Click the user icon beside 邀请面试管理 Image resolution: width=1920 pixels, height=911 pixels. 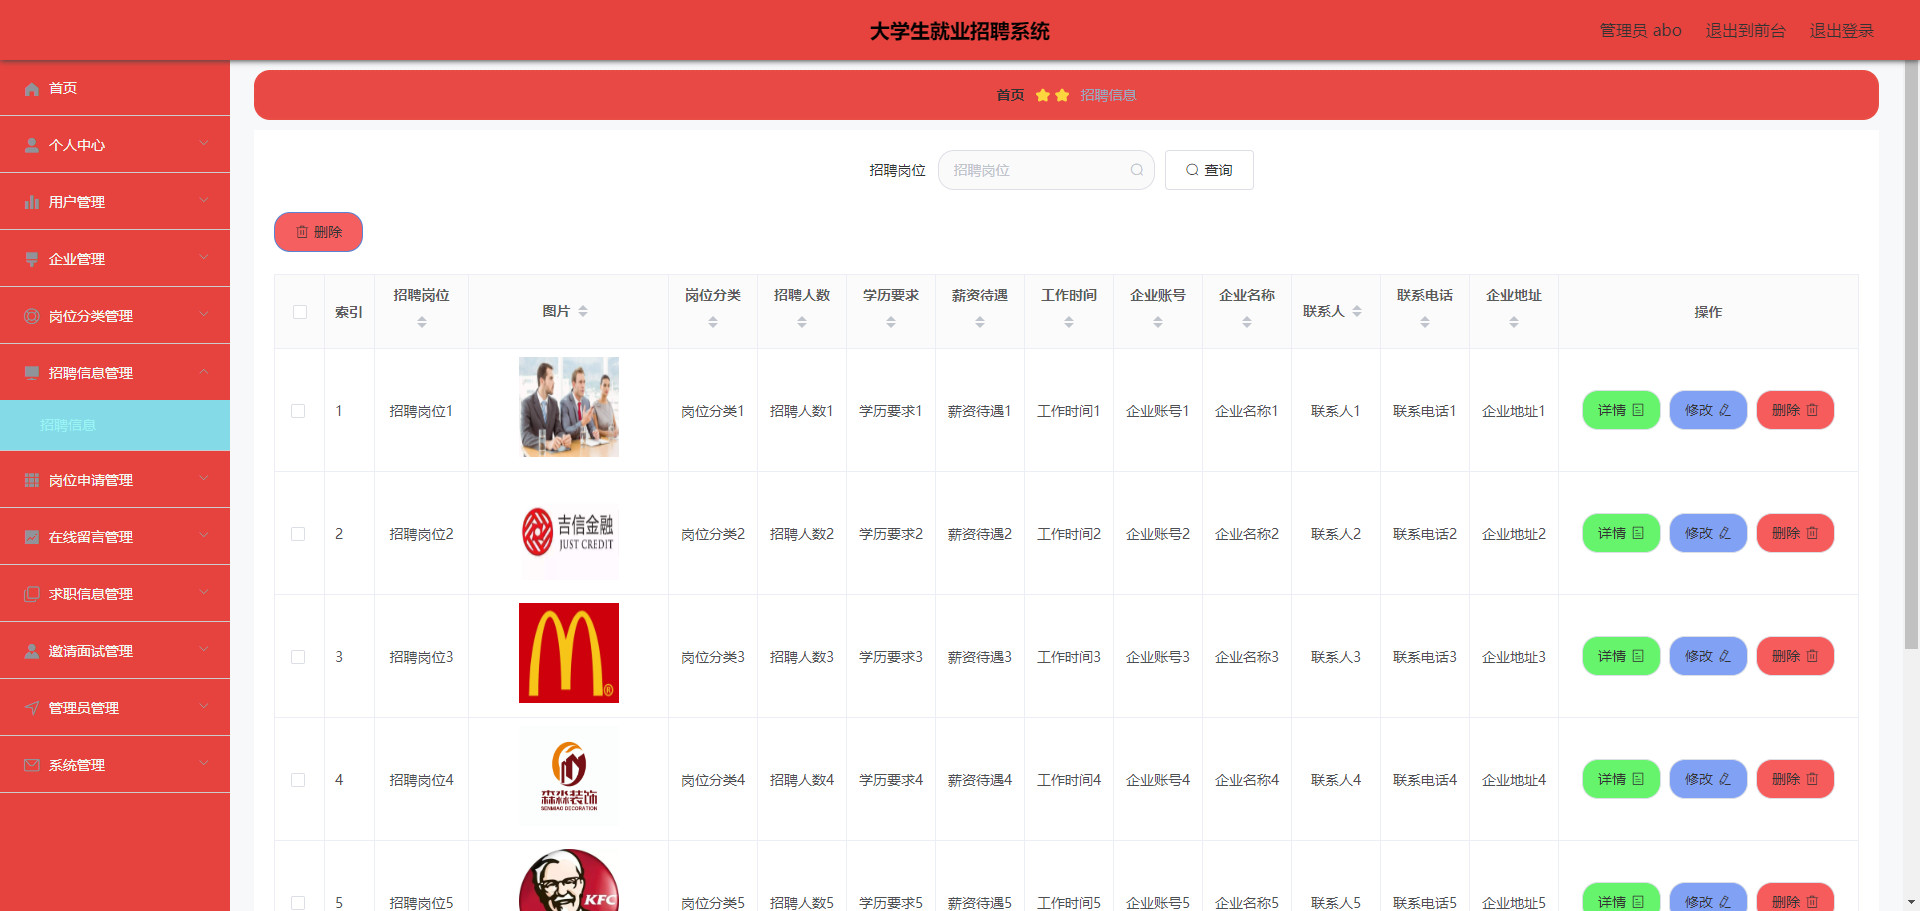tap(32, 651)
